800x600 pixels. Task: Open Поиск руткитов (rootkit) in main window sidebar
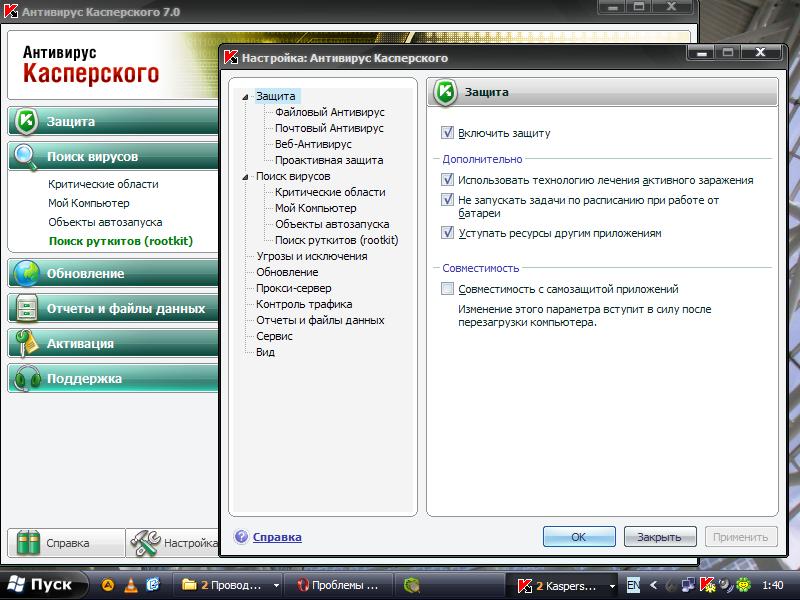pyautogui.click(x=121, y=241)
